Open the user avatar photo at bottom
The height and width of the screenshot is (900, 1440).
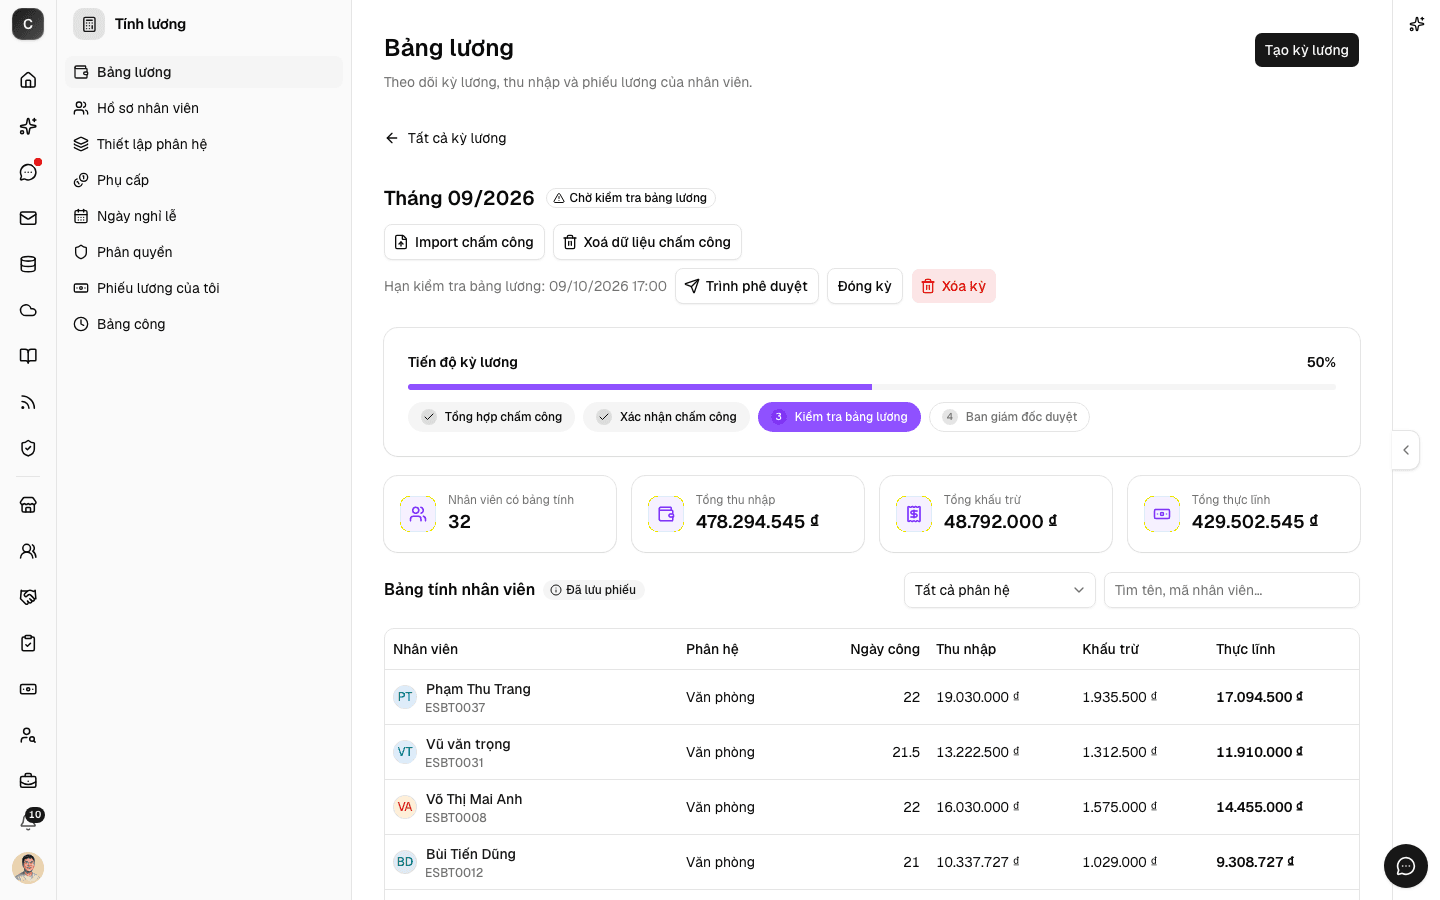(28, 867)
